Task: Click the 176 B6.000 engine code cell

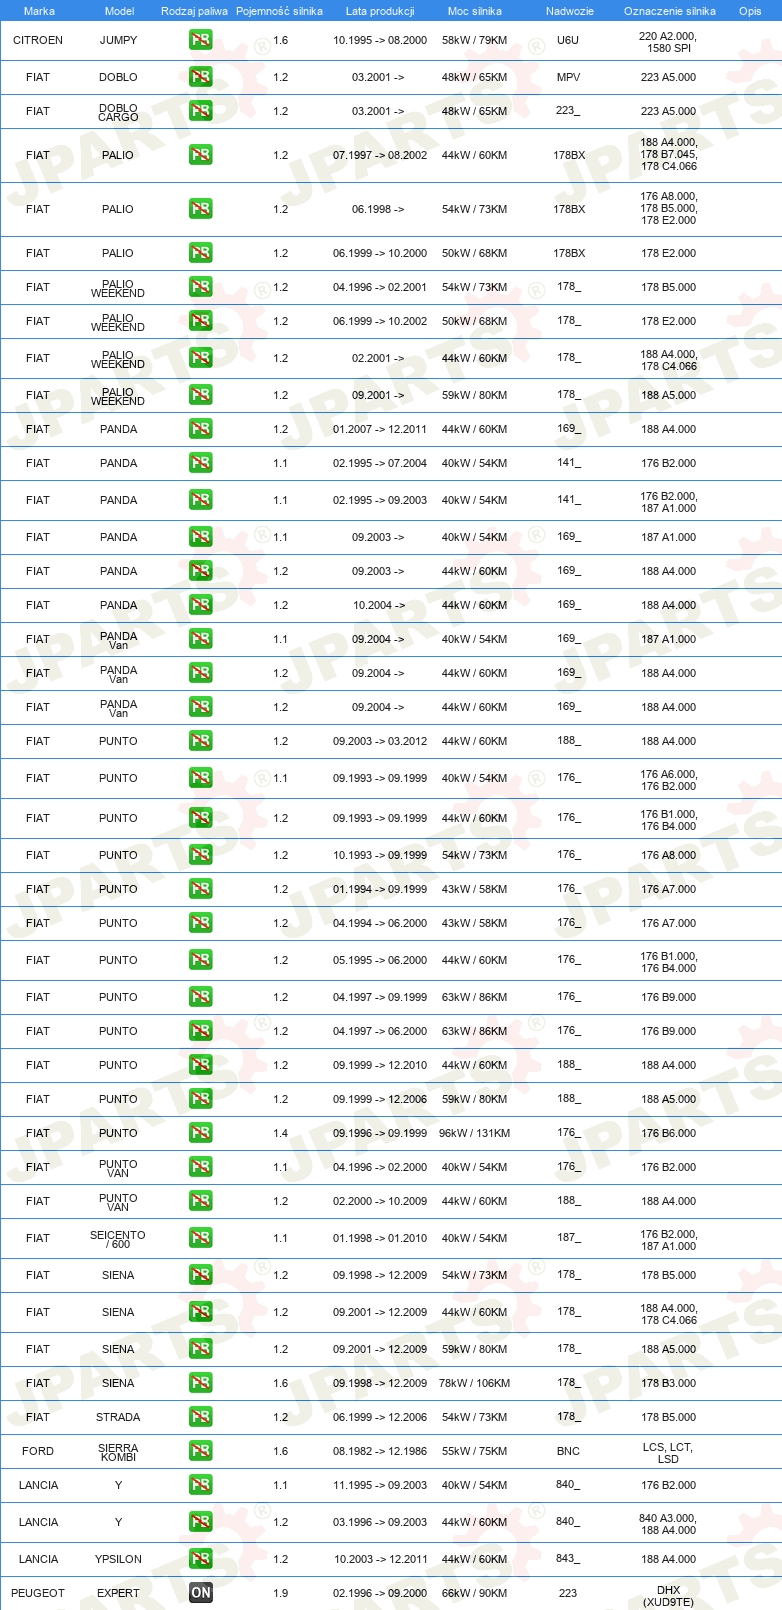Action: [668, 1133]
